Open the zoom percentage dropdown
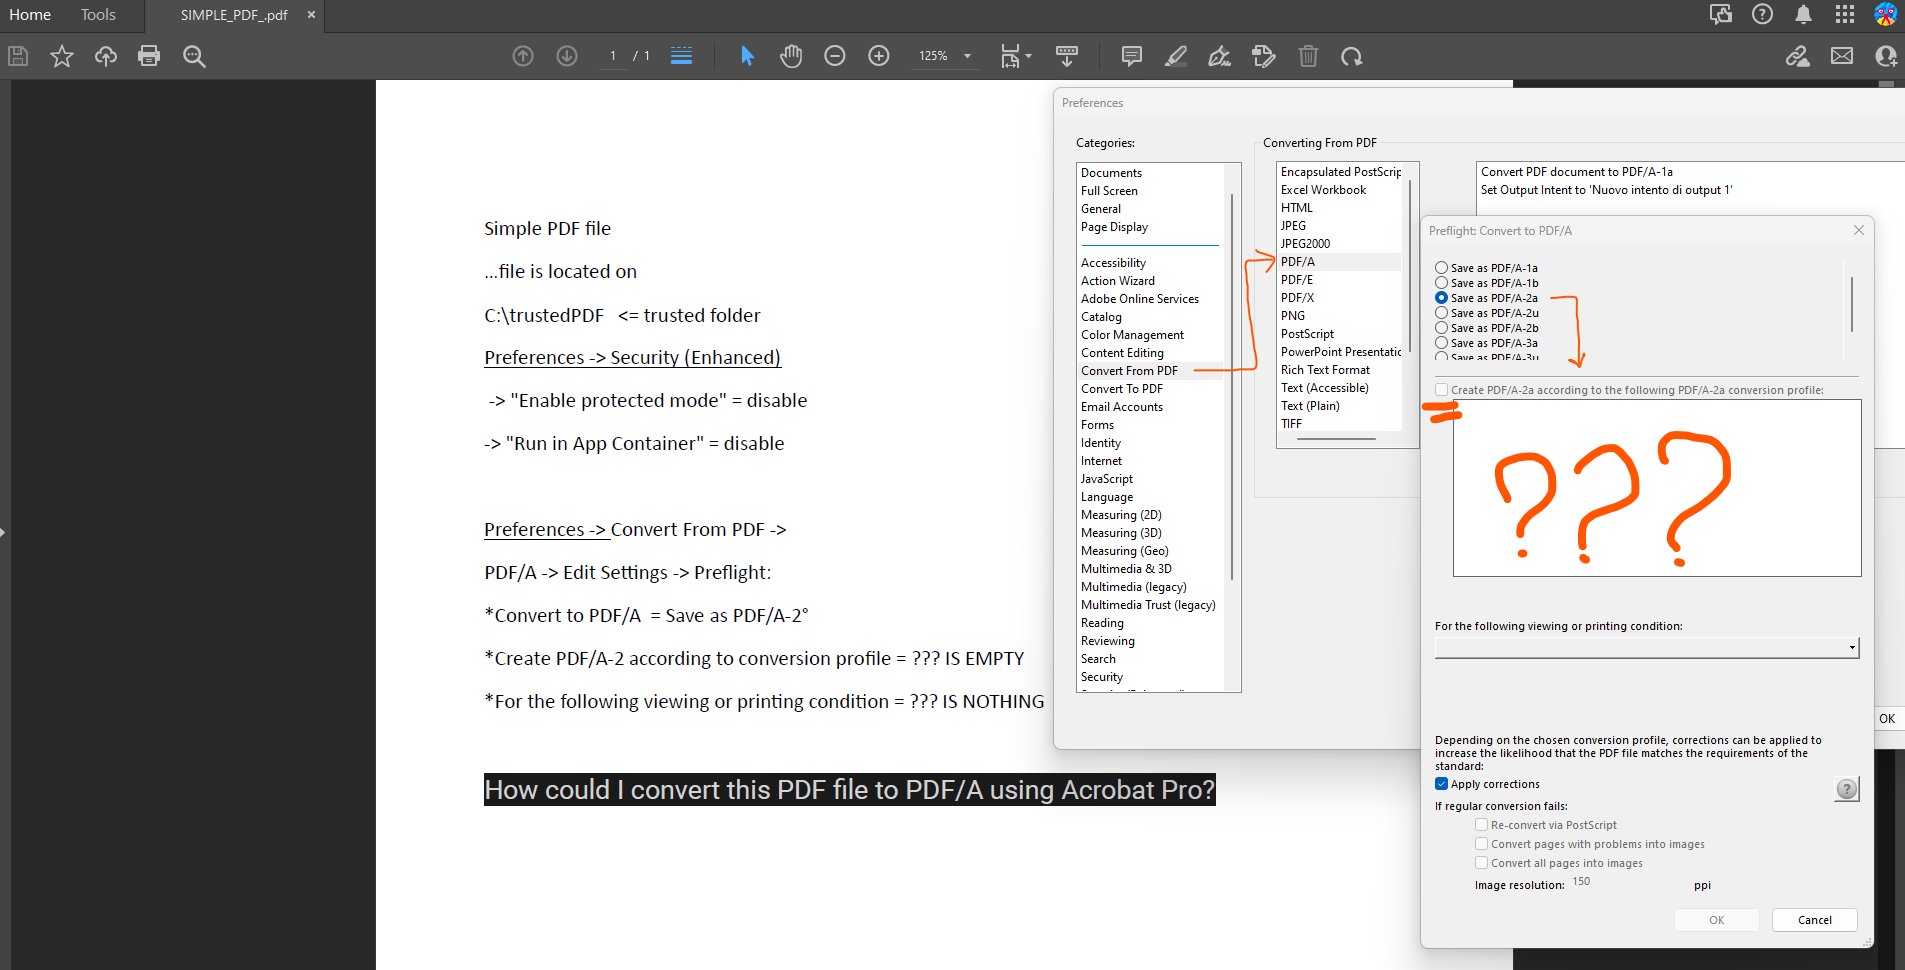Viewport: 1905px width, 970px height. pyautogui.click(x=965, y=56)
